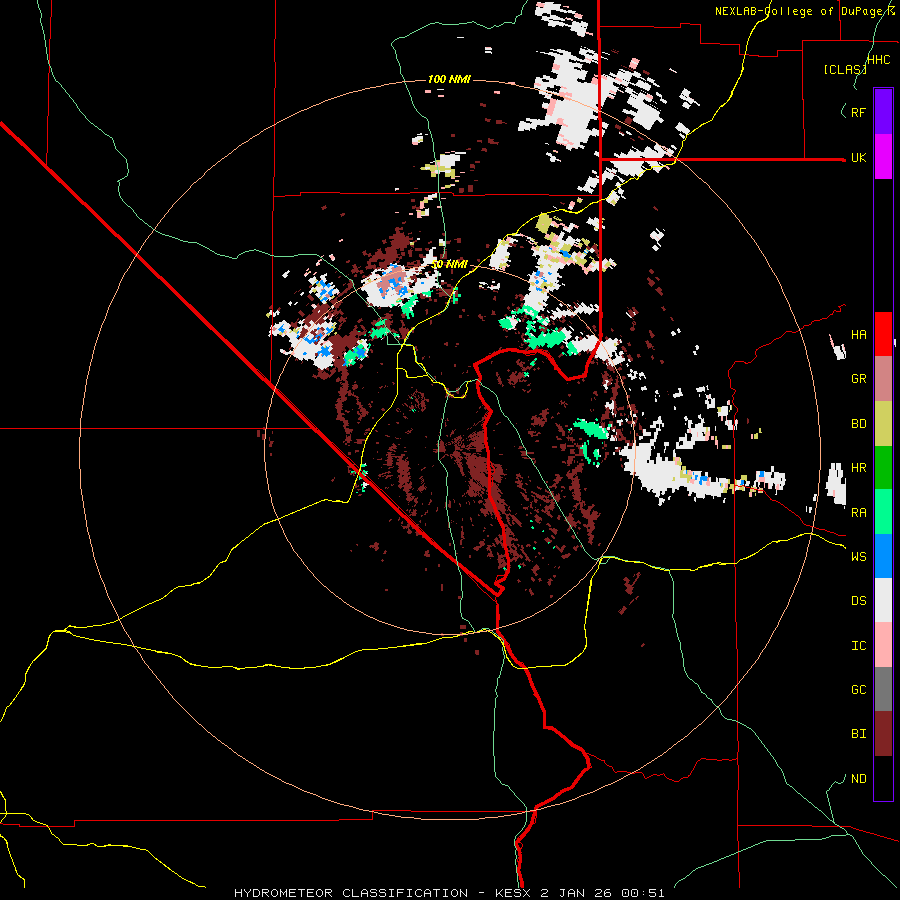Click the ND legend label
Viewport: 900px width, 900px height.
(859, 779)
